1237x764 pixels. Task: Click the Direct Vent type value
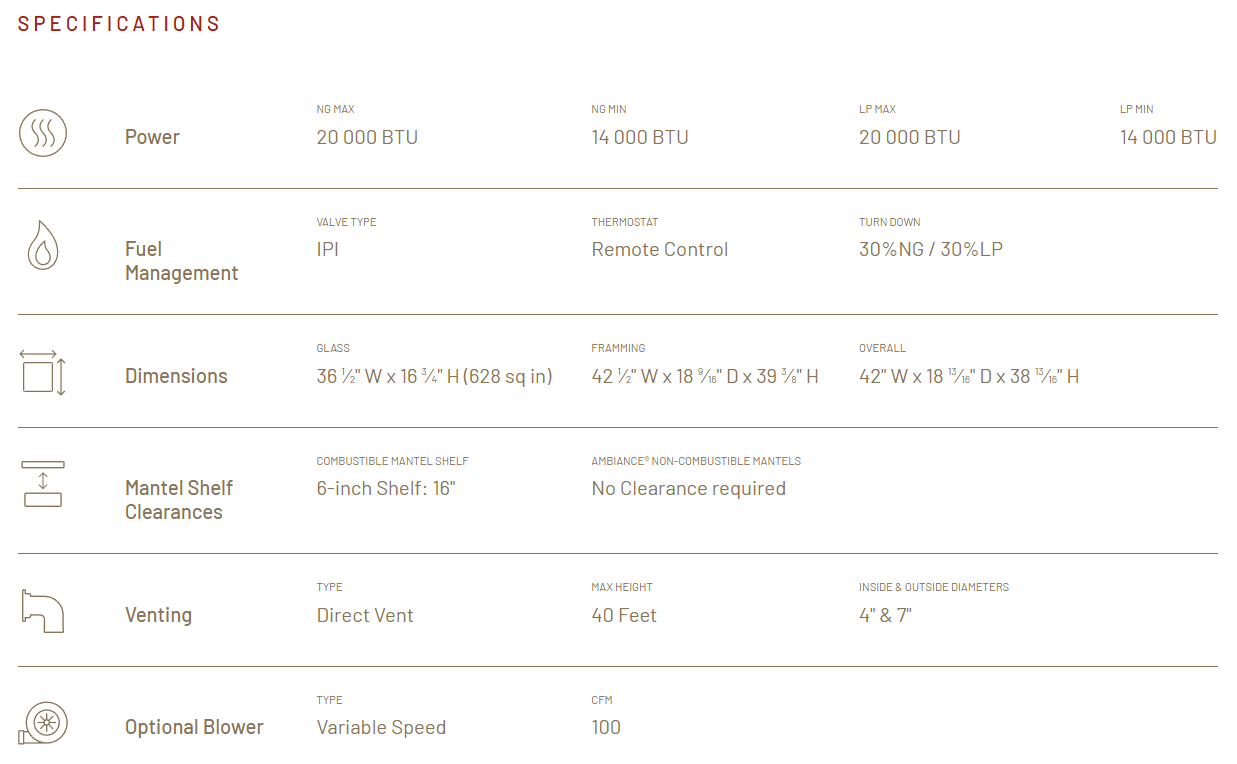365,616
